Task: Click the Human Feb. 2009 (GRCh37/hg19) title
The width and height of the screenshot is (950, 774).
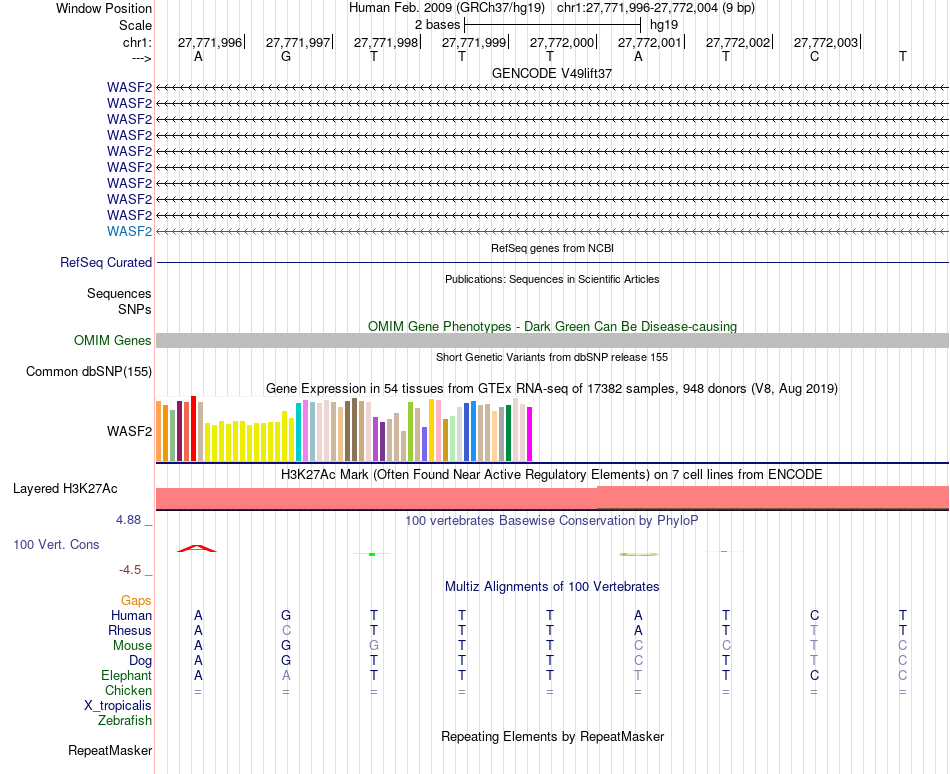Action: click(447, 8)
